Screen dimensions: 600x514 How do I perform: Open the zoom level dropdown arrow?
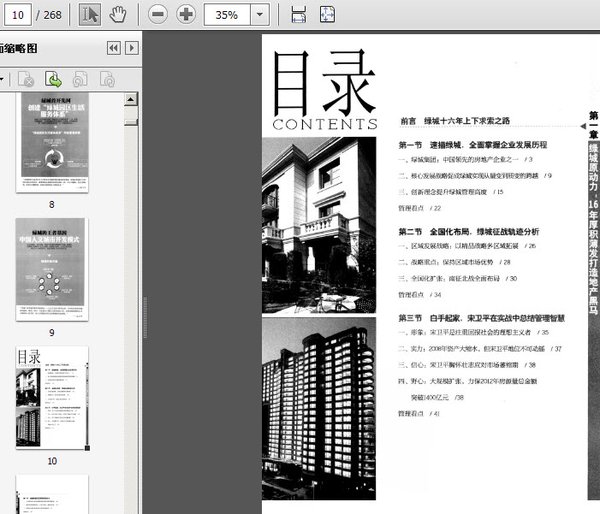pyautogui.click(x=260, y=14)
